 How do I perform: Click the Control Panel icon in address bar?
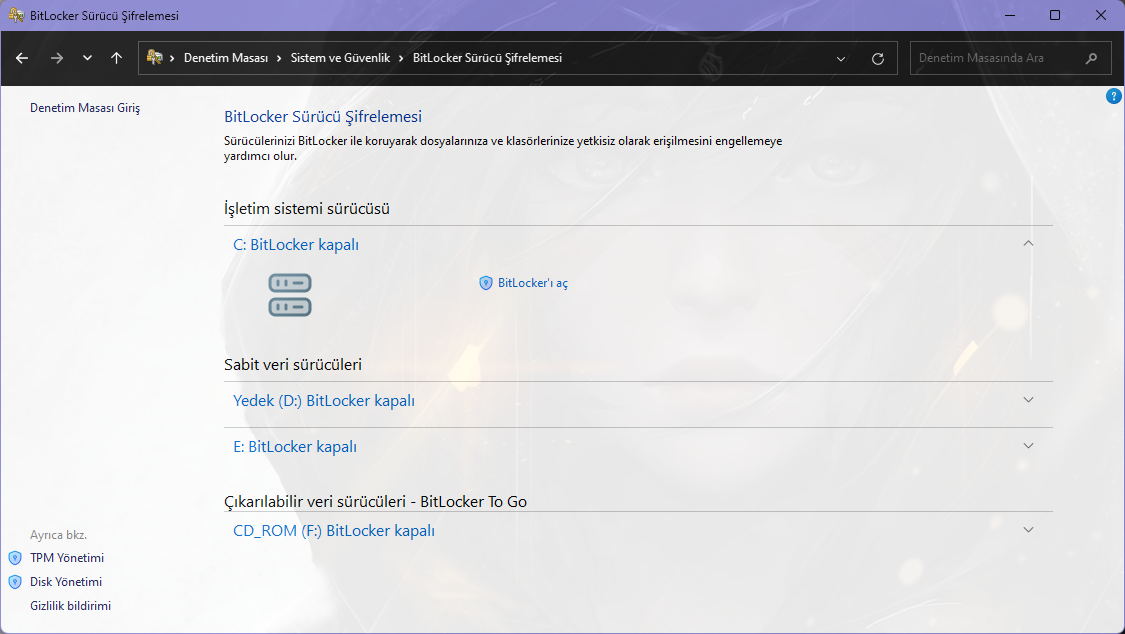coord(154,57)
